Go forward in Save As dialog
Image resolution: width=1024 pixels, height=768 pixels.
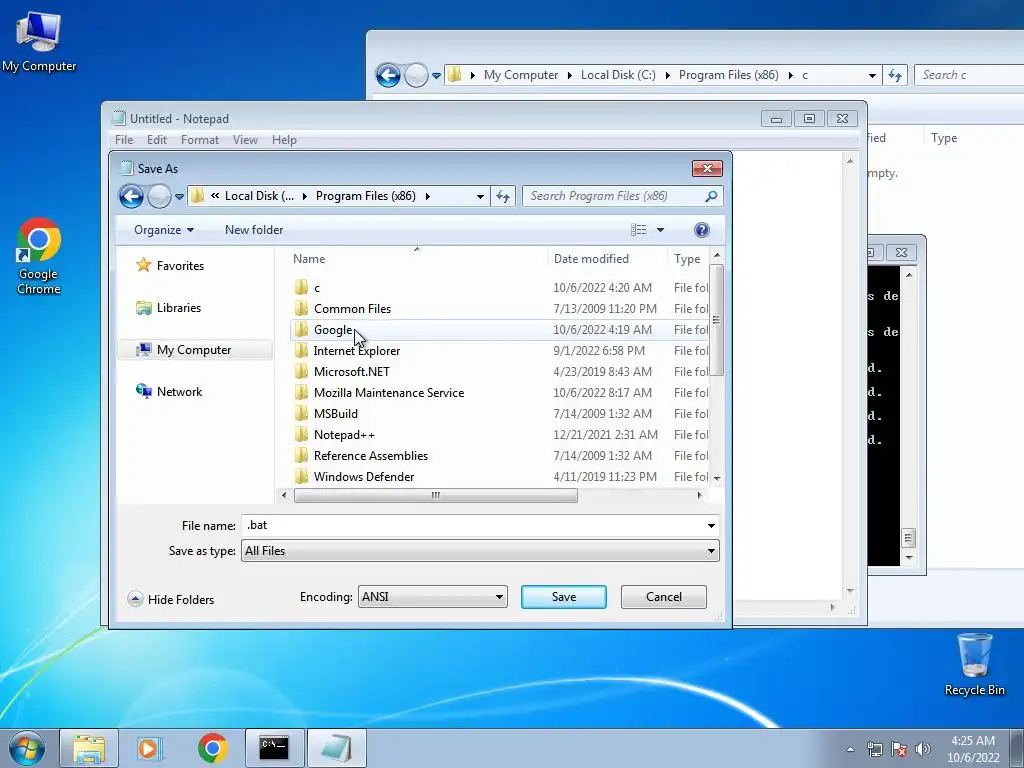pos(159,196)
